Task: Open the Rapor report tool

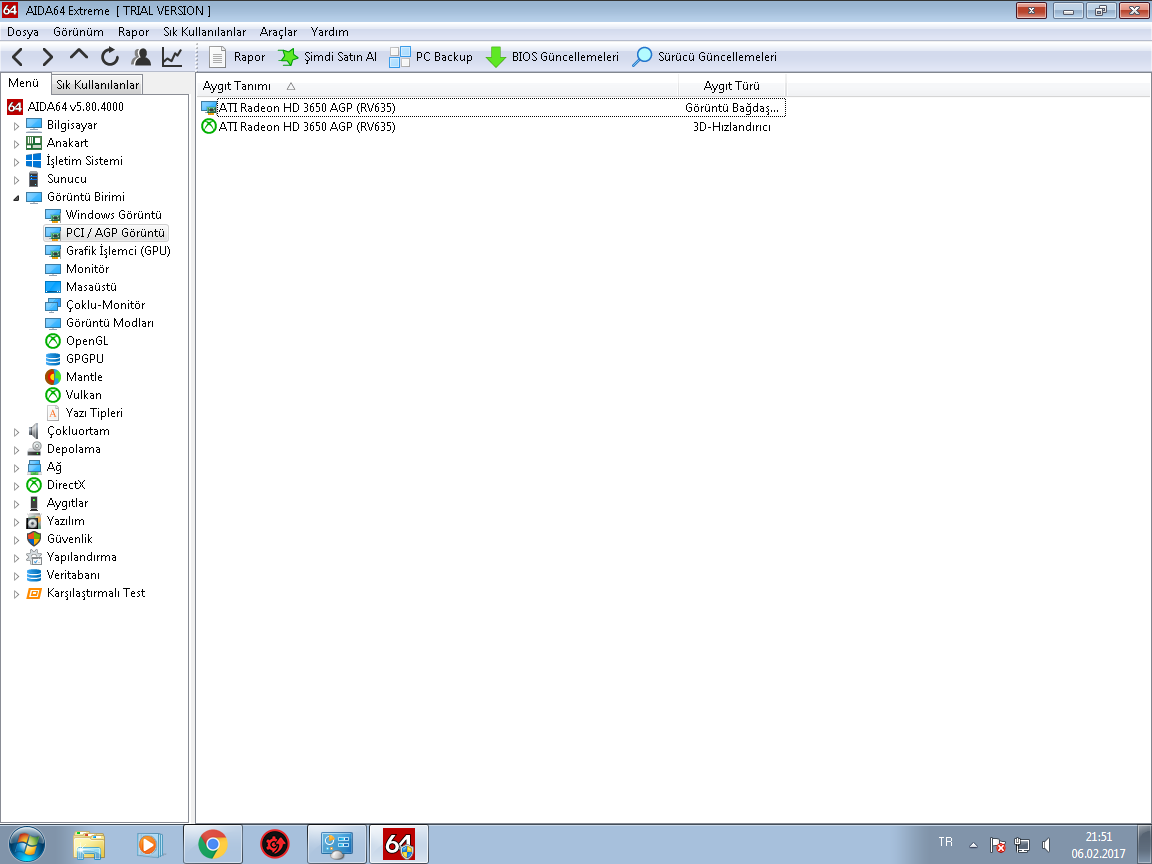Action: tap(237, 57)
